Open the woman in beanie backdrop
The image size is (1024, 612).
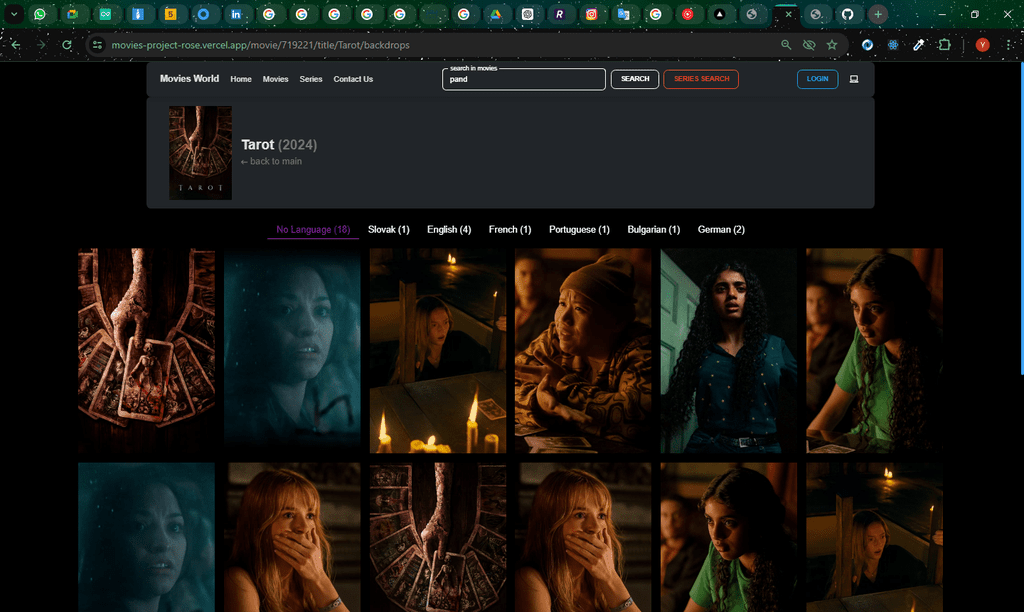[583, 351]
